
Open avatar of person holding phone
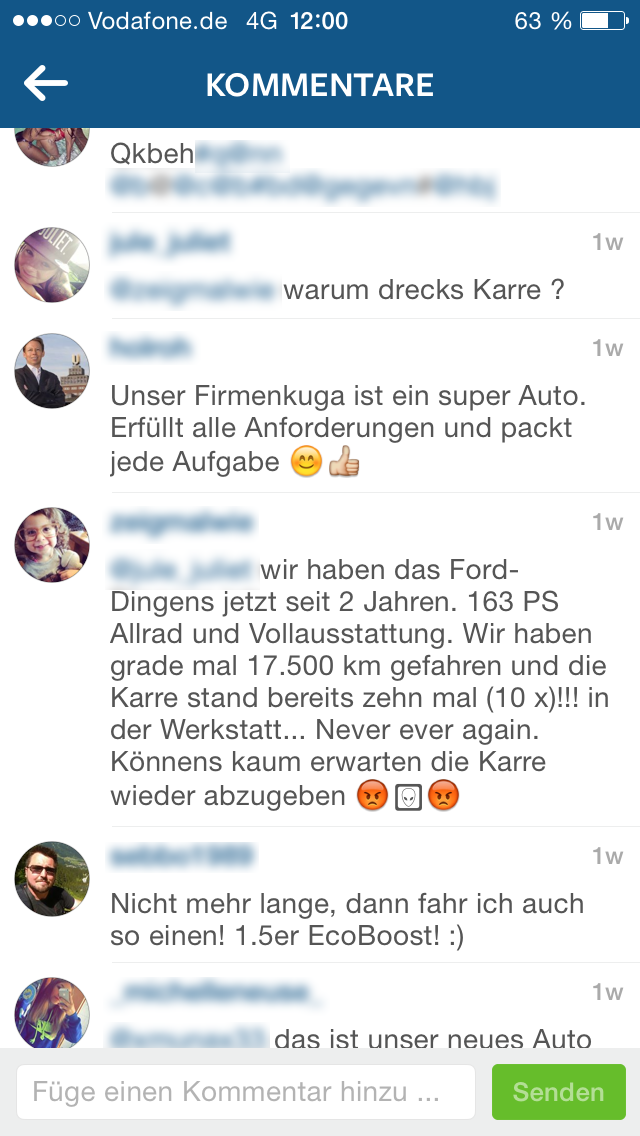(x=52, y=1013)
